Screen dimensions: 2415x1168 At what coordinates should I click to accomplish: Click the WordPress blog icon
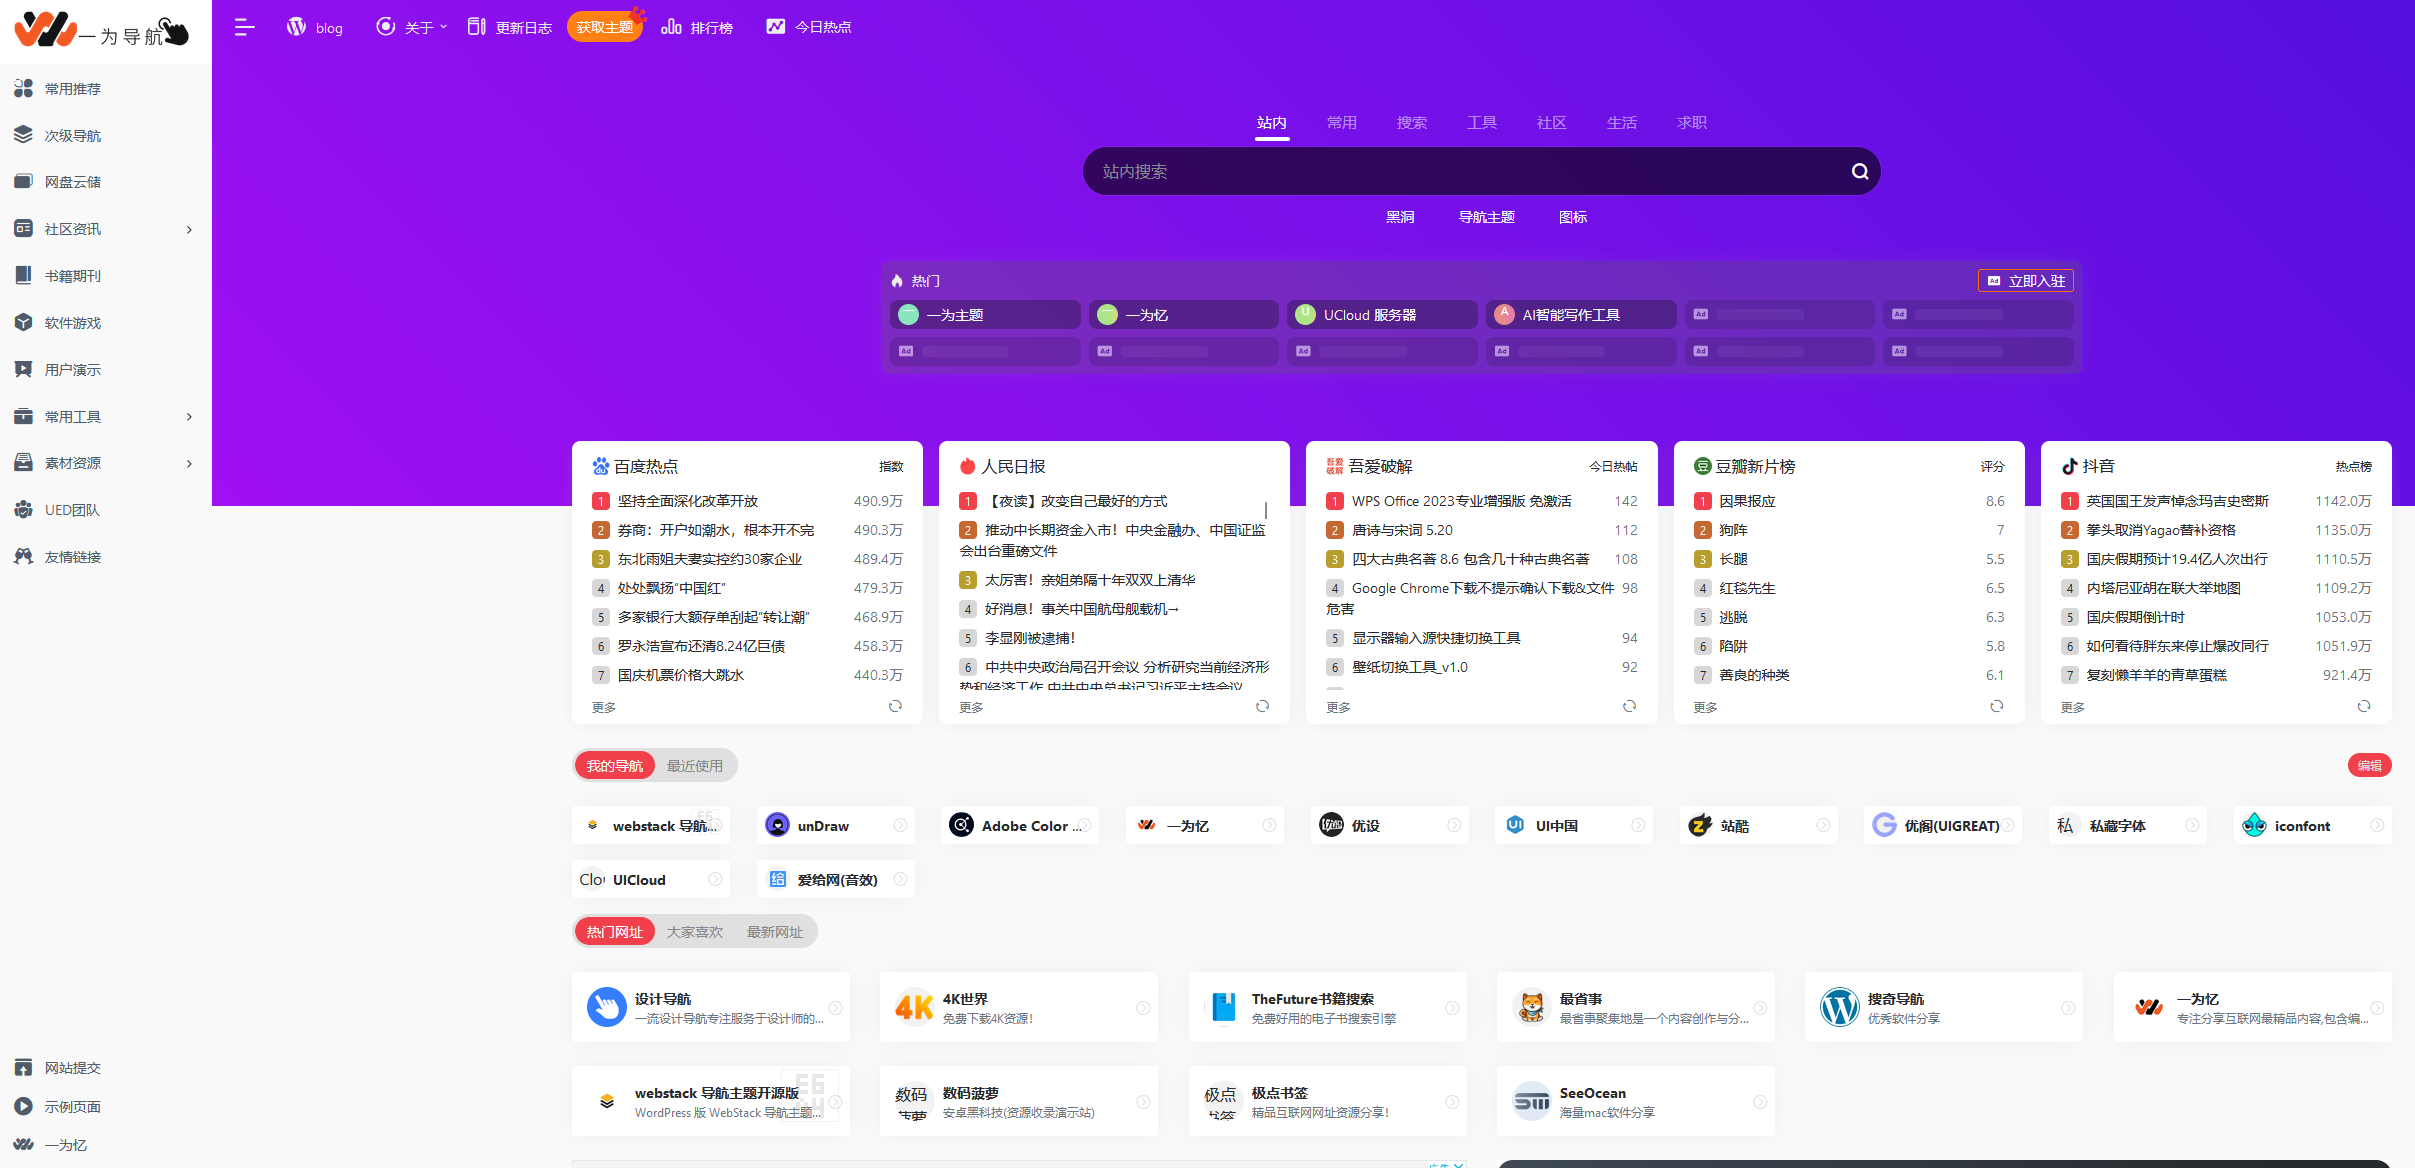pyautogui.click(x=296, y=27)
